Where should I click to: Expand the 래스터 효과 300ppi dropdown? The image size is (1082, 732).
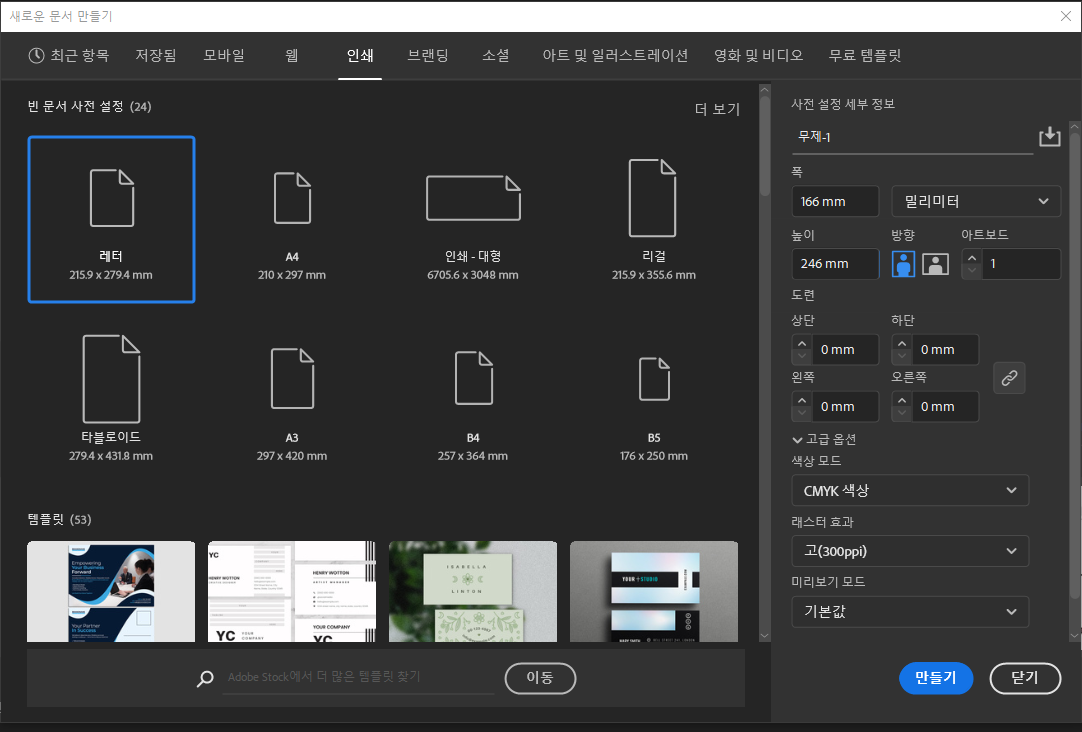tap(909, 551)
